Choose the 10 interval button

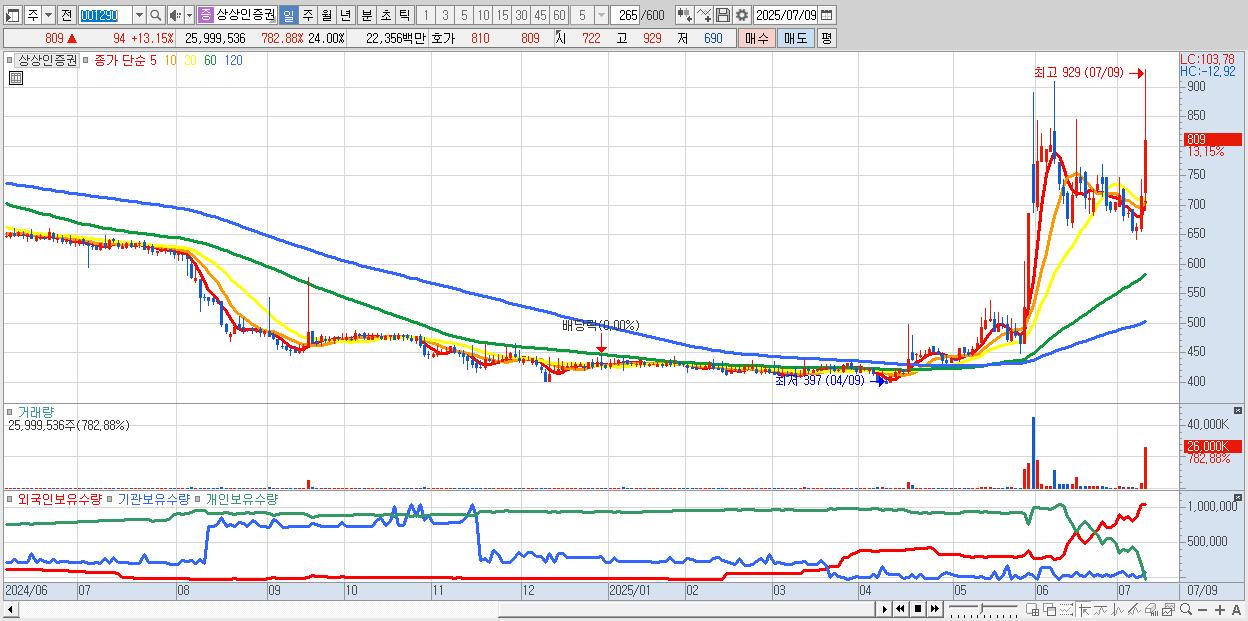pyautogui.click(x=483, y=15)
